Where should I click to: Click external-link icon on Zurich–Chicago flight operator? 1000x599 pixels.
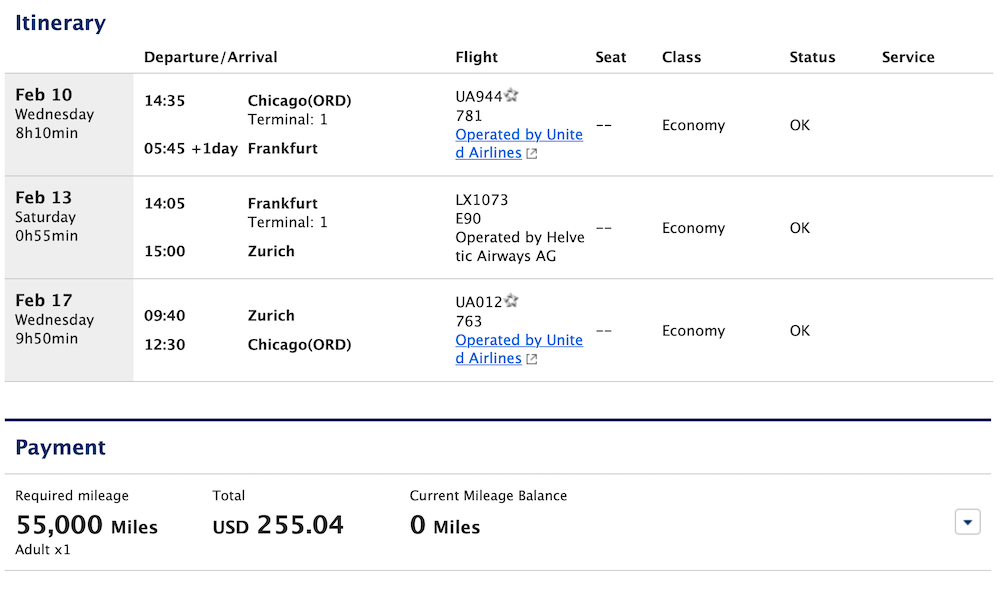pyautogui.click(x=532, y=359)
